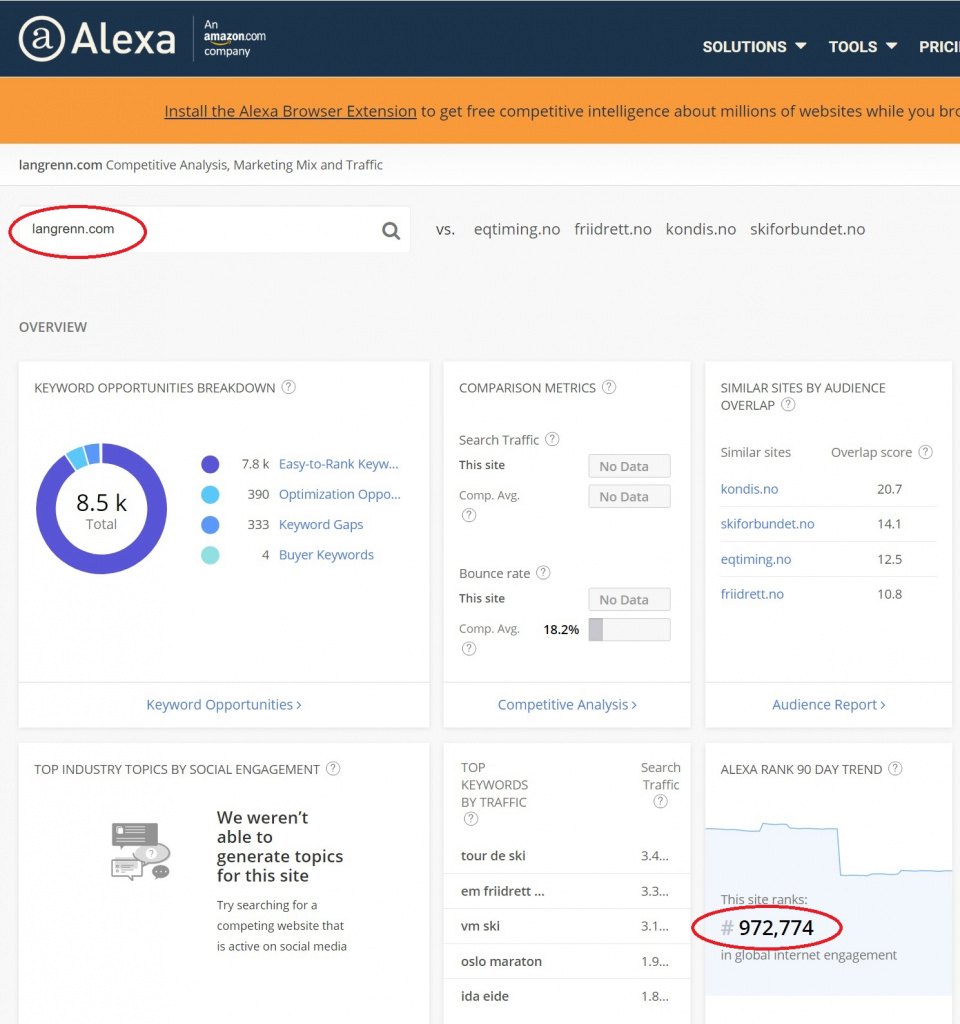
Task: Open Easy-to-Rank Keywords link
Action: (338, 464)
